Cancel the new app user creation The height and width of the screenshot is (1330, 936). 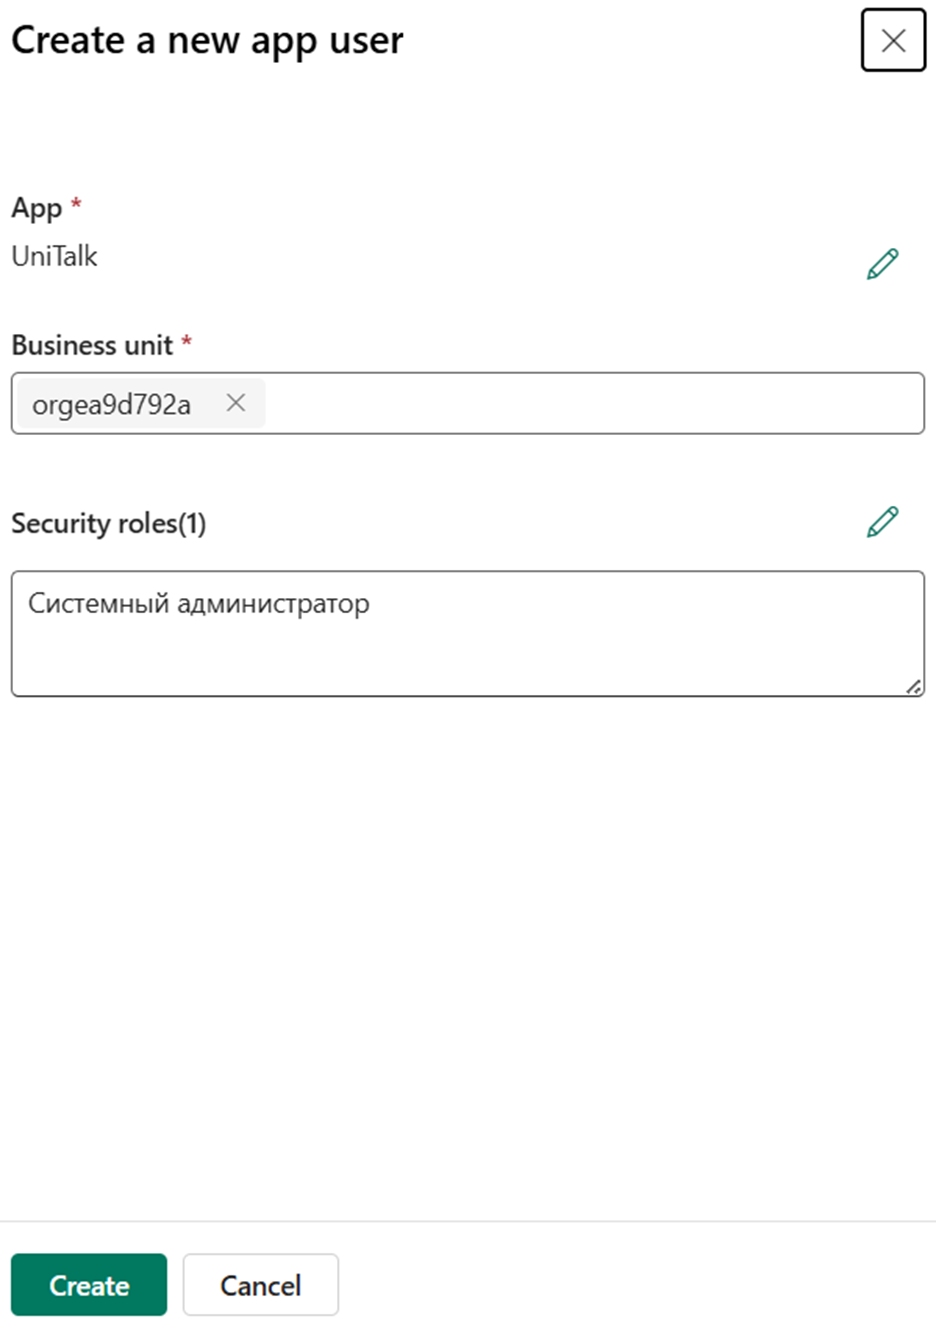coord(260,1285)
